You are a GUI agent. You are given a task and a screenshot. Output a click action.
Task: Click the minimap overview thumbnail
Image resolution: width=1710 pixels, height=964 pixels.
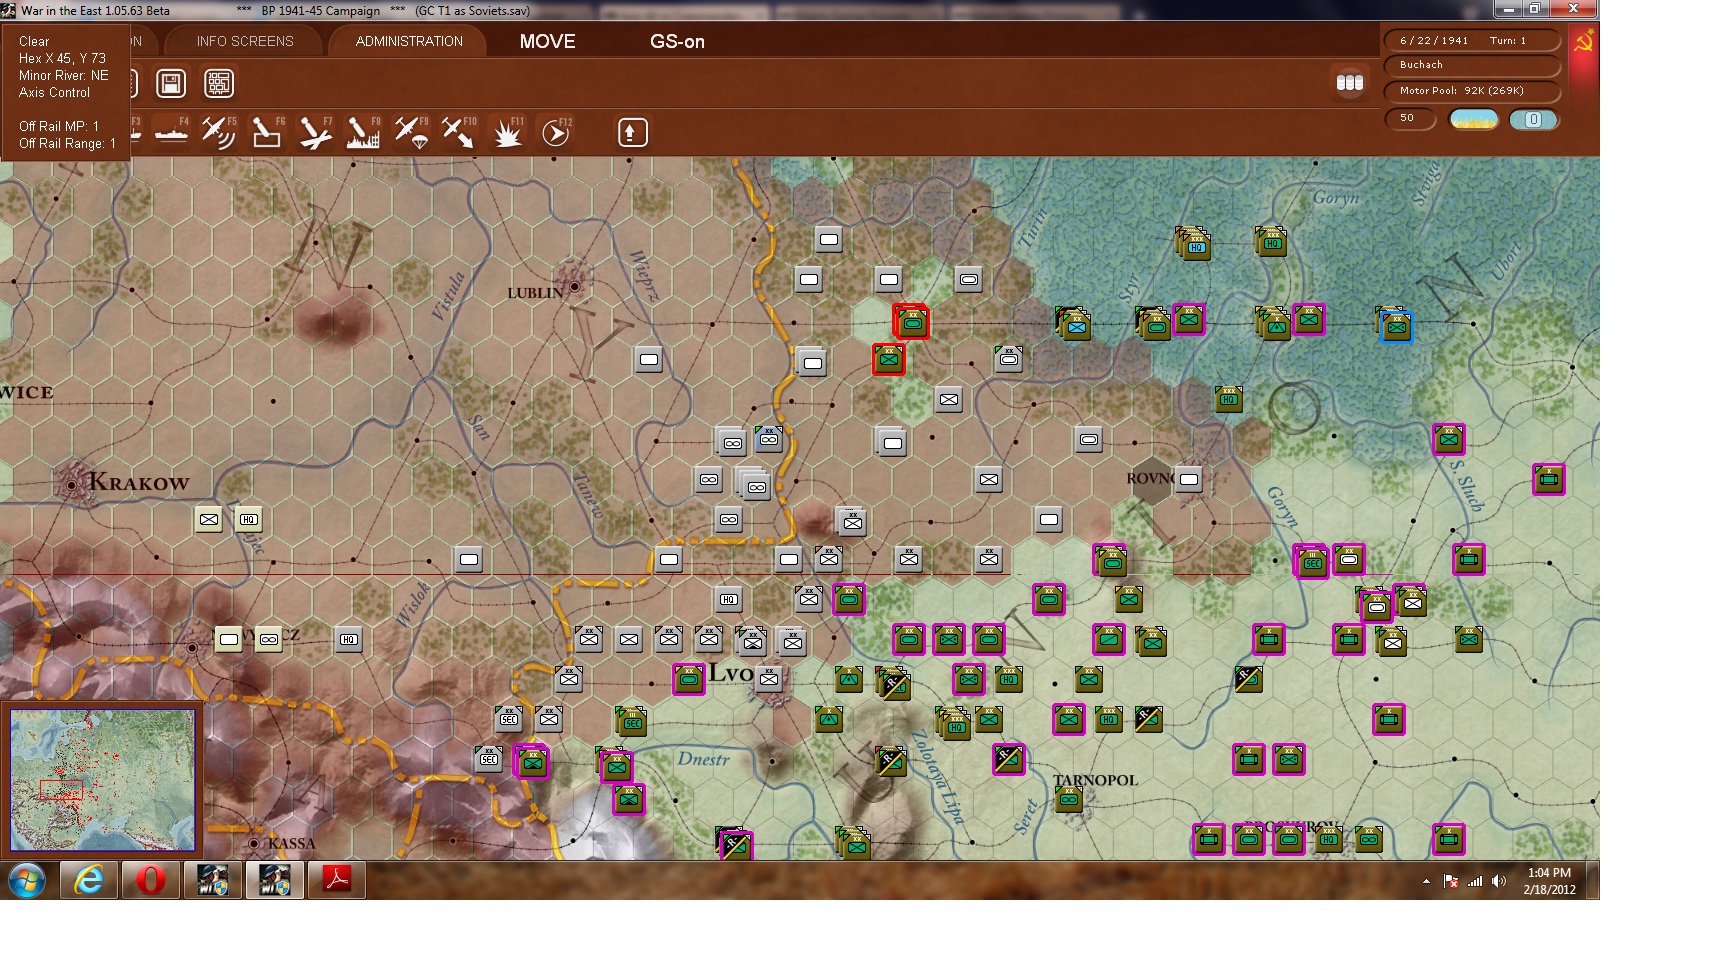(102, 780)
